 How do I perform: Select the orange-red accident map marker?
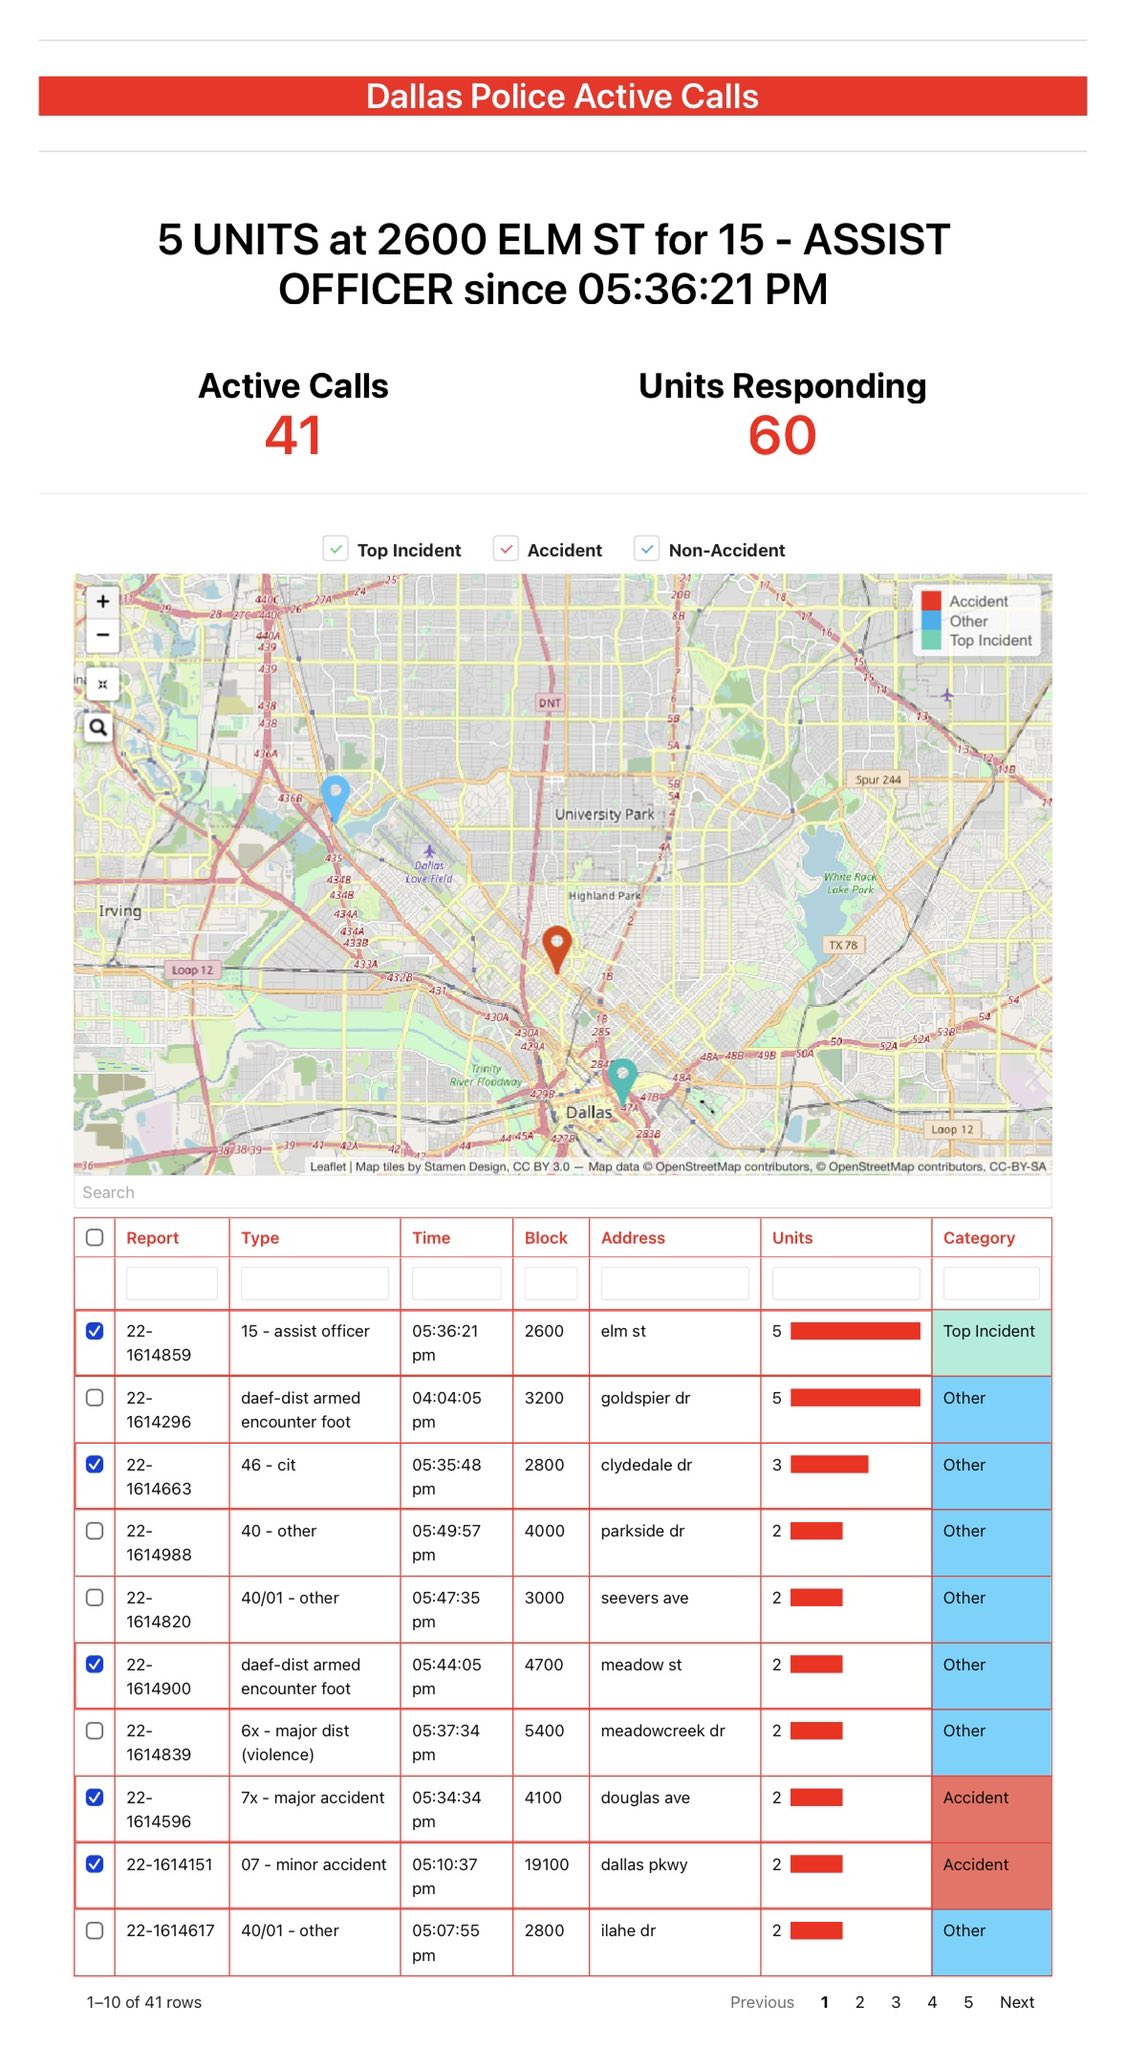point(556,949)
